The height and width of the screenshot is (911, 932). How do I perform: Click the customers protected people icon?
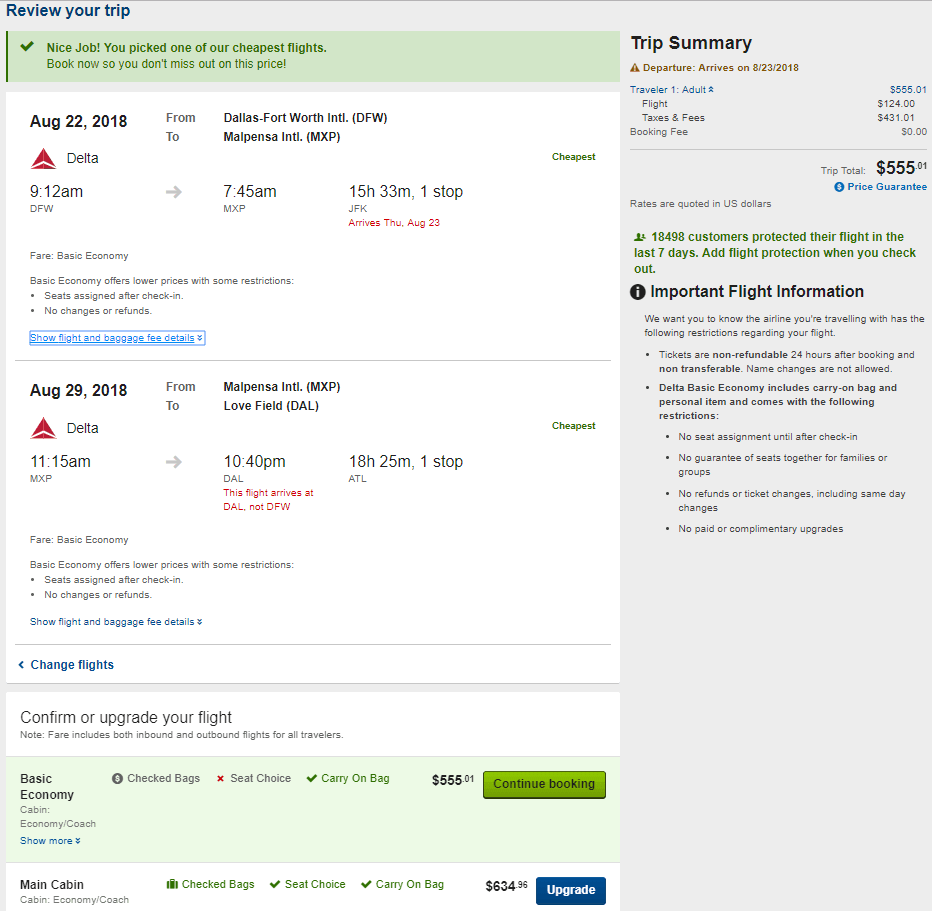pyautogui.click(x=640, y=237)
